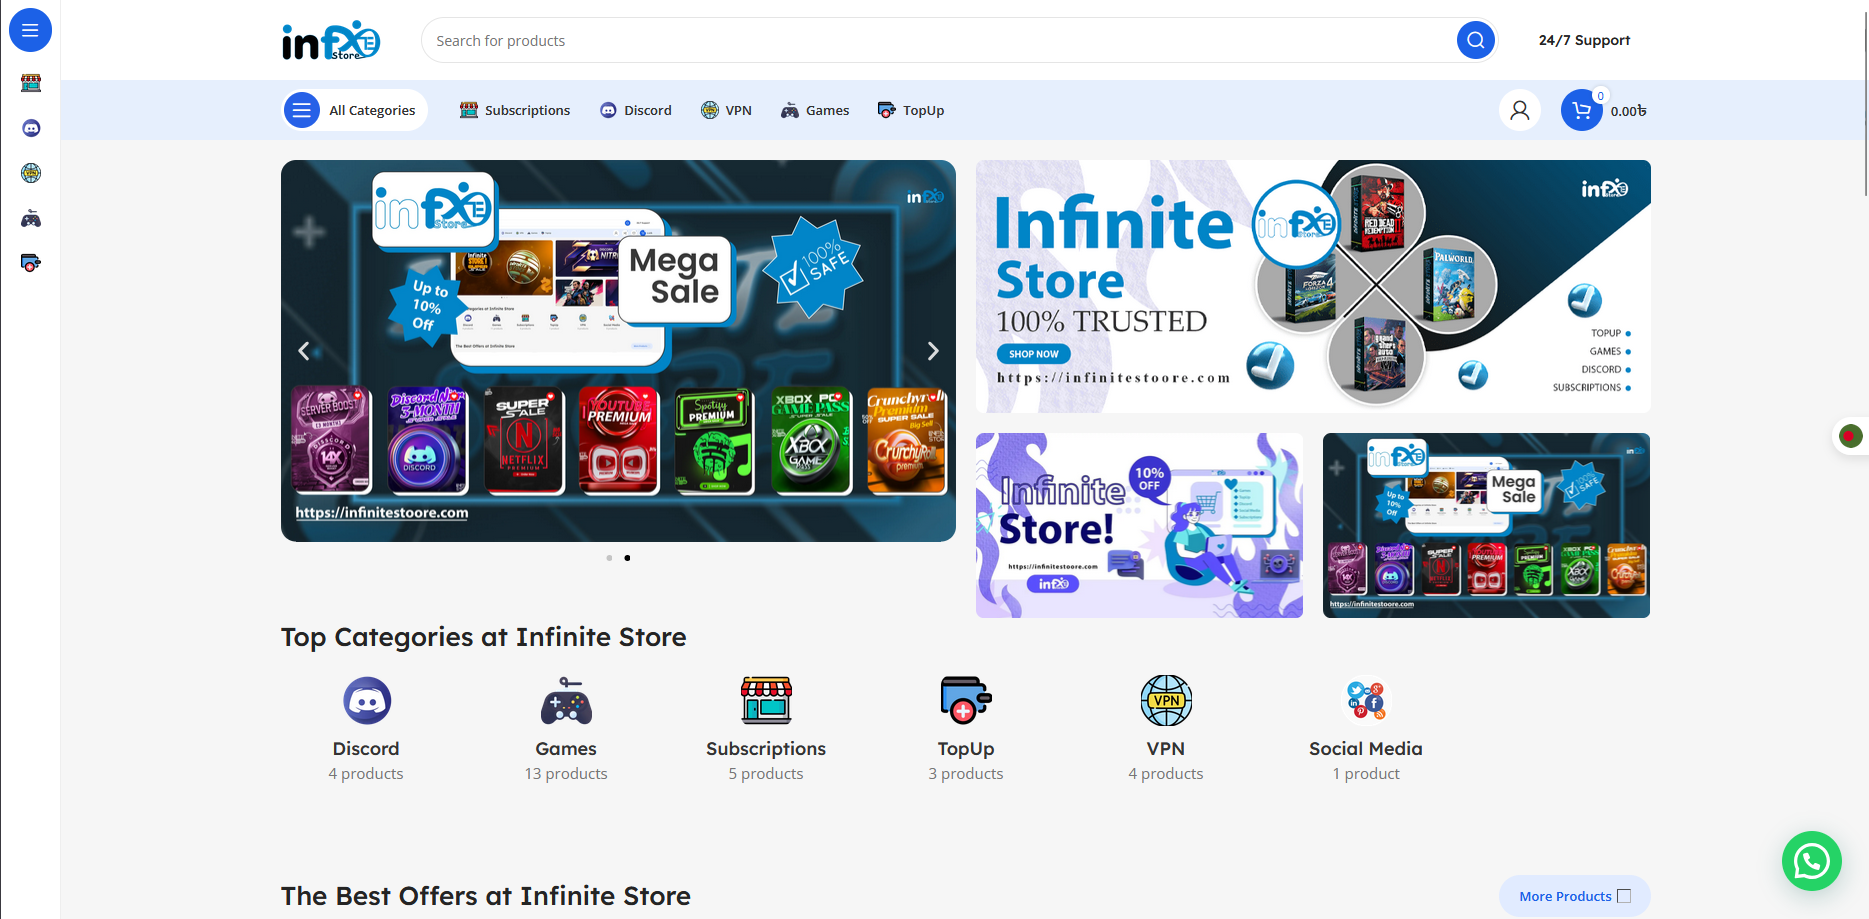
Task: Click the '13 products' count text
Action: [566, 773]
